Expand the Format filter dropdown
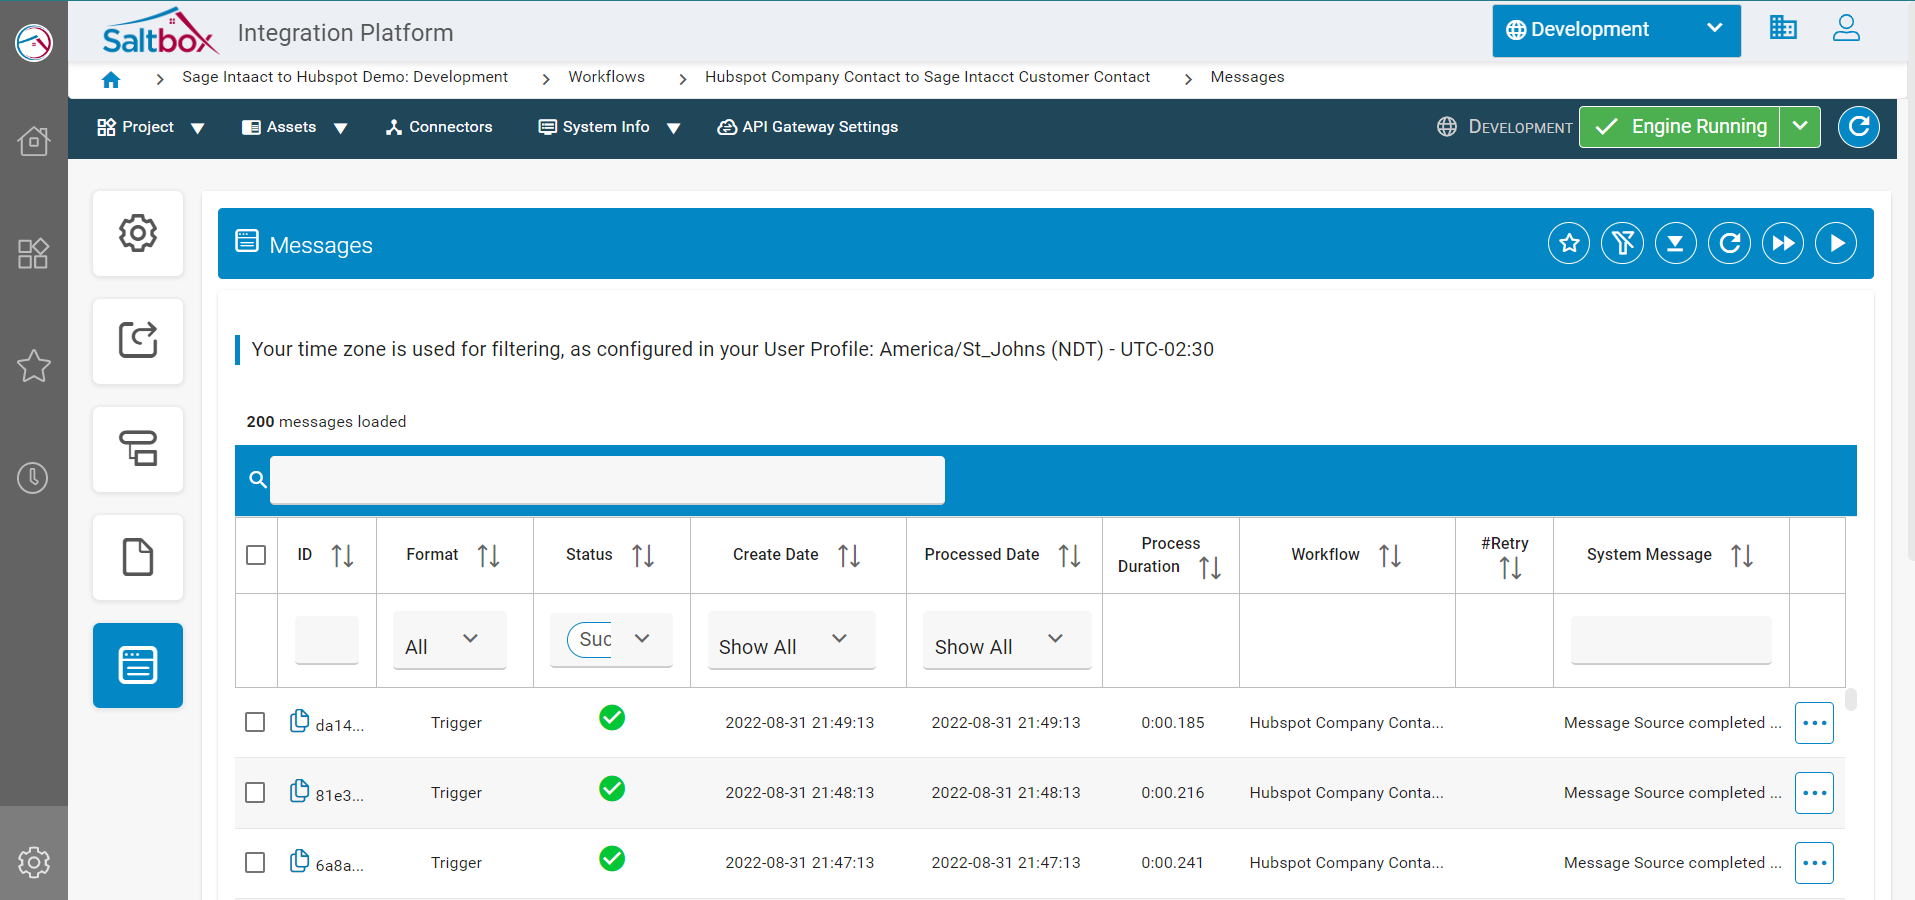Screen dimensions: 1915x900 (x=449, y=641)
